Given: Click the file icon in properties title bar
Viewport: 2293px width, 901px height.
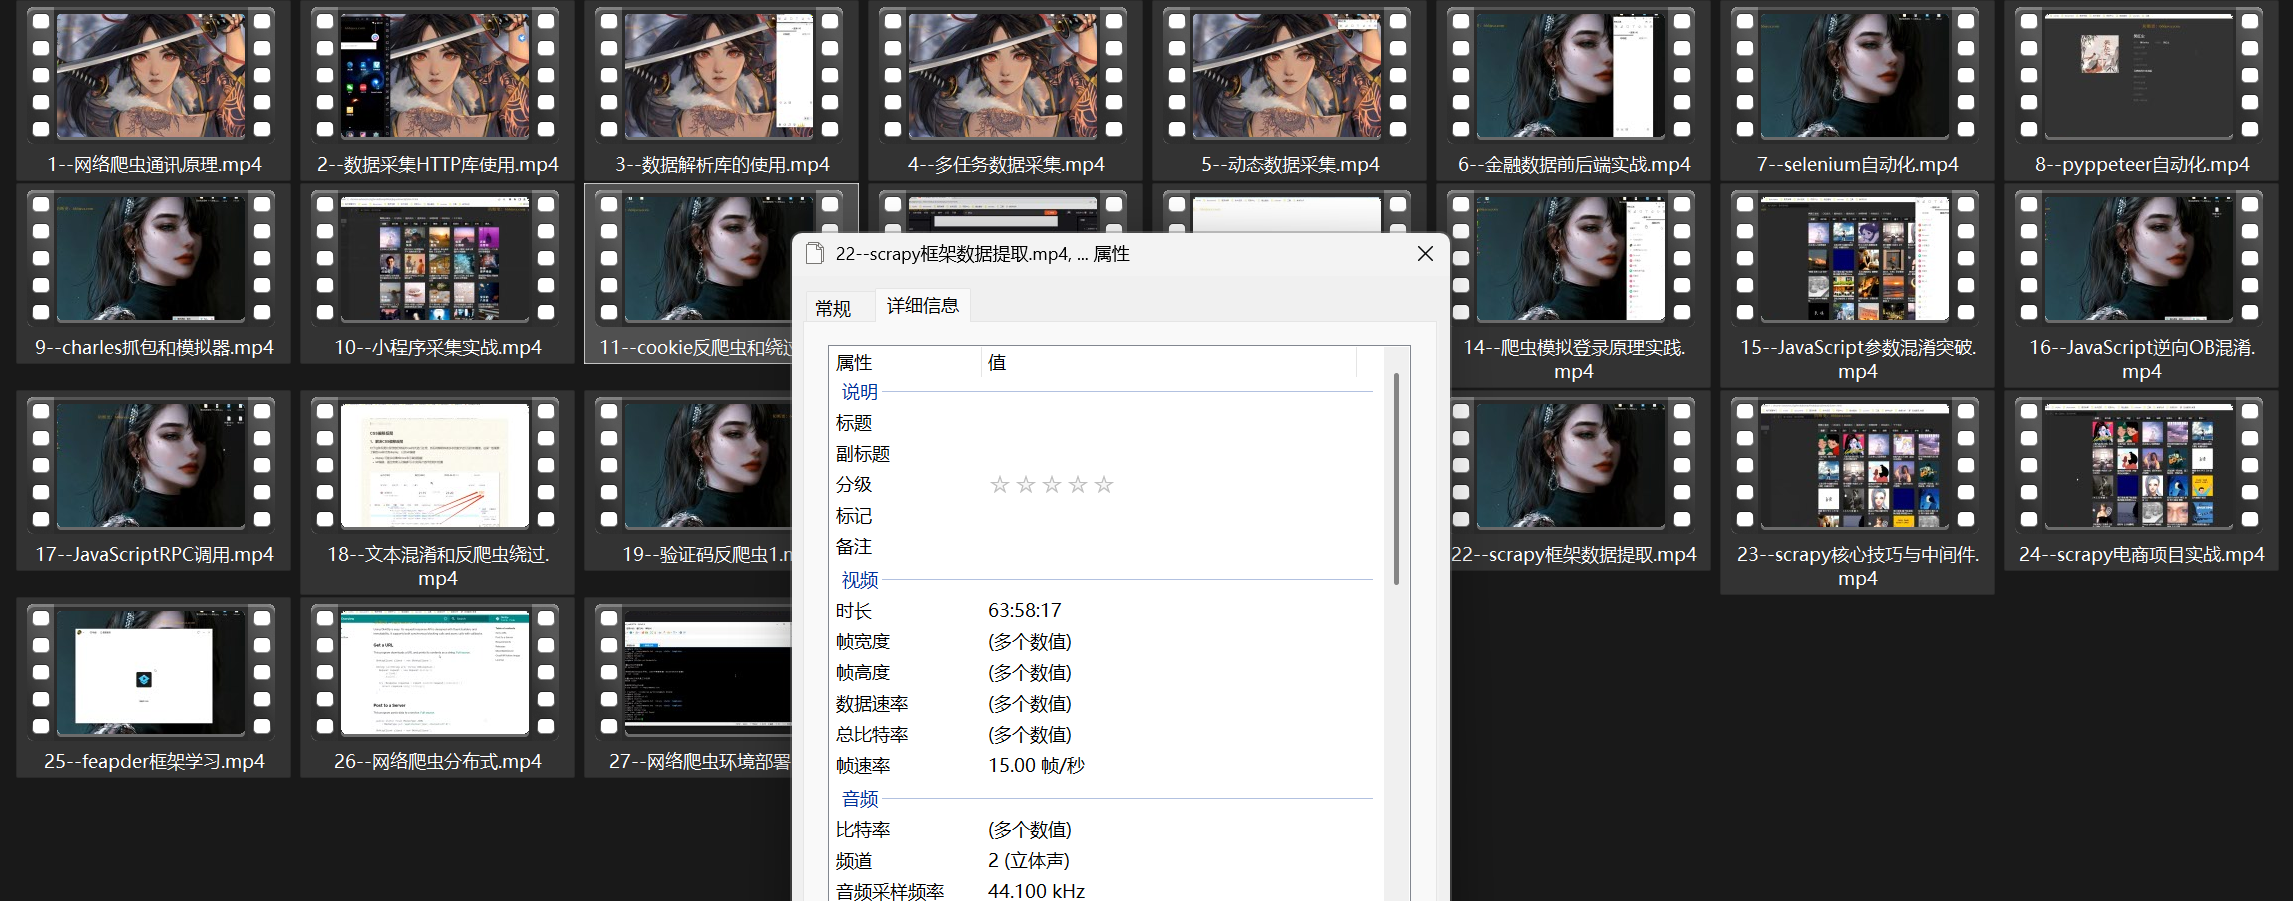Looking at the screenshot, I should click(815, 254).
